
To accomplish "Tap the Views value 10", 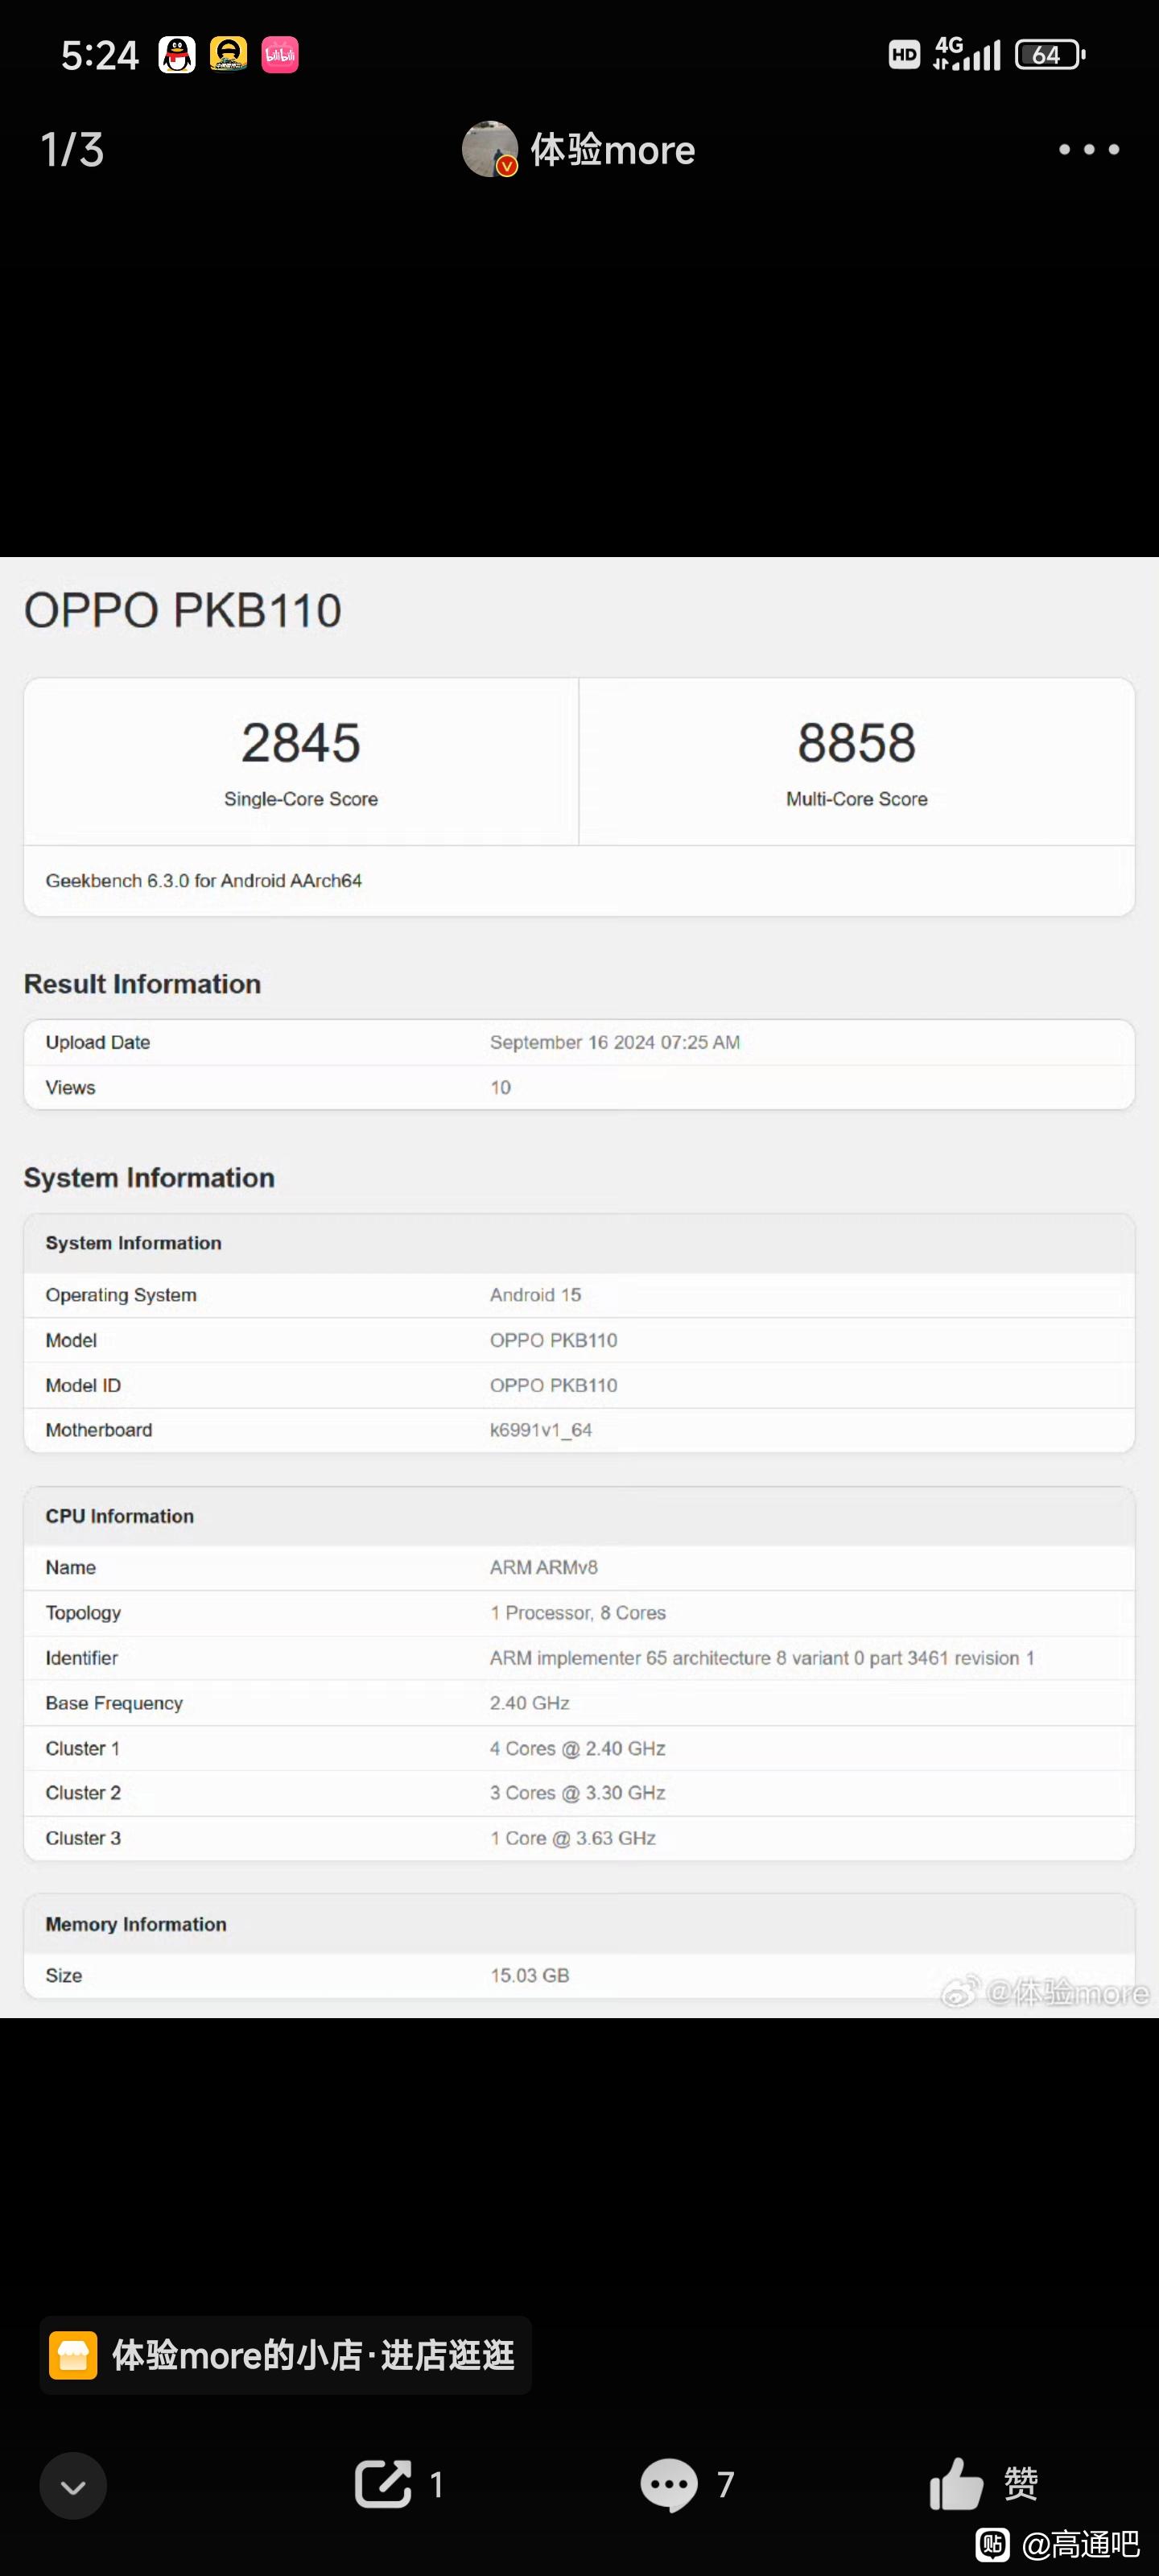I will [x=500, y=1087].
